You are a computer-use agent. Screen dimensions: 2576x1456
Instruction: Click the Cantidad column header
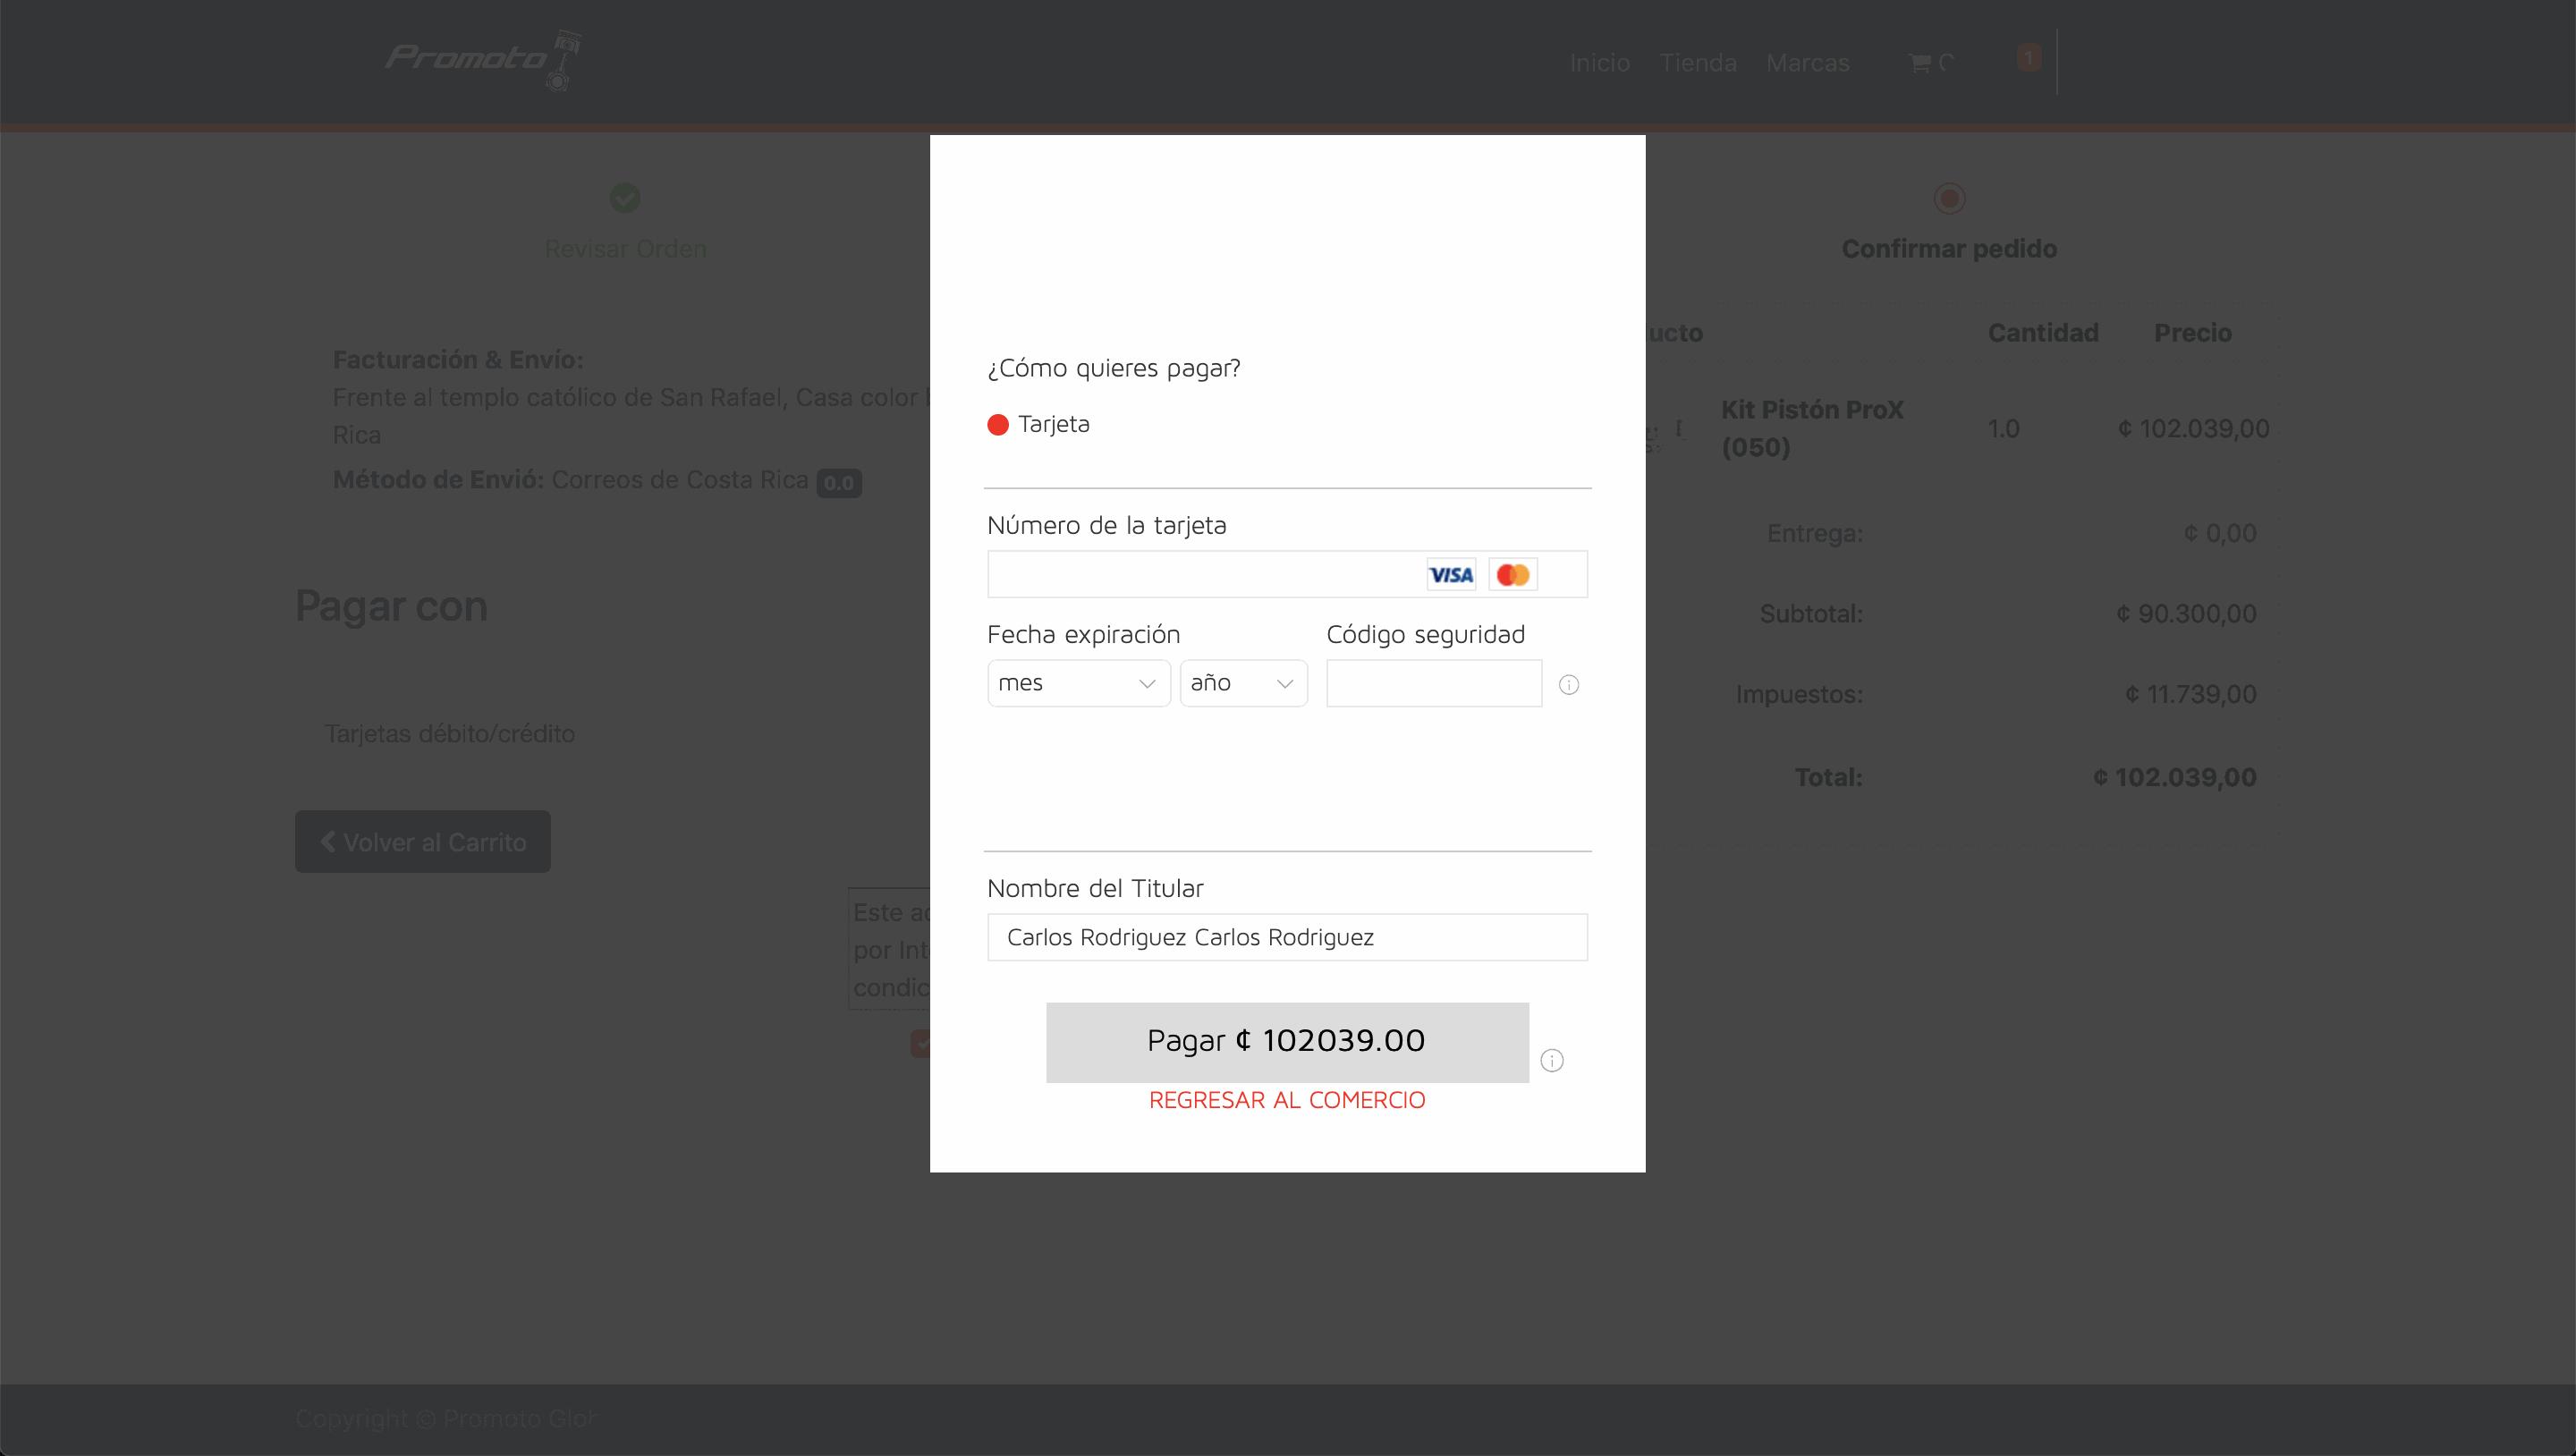coord(2042,333)
